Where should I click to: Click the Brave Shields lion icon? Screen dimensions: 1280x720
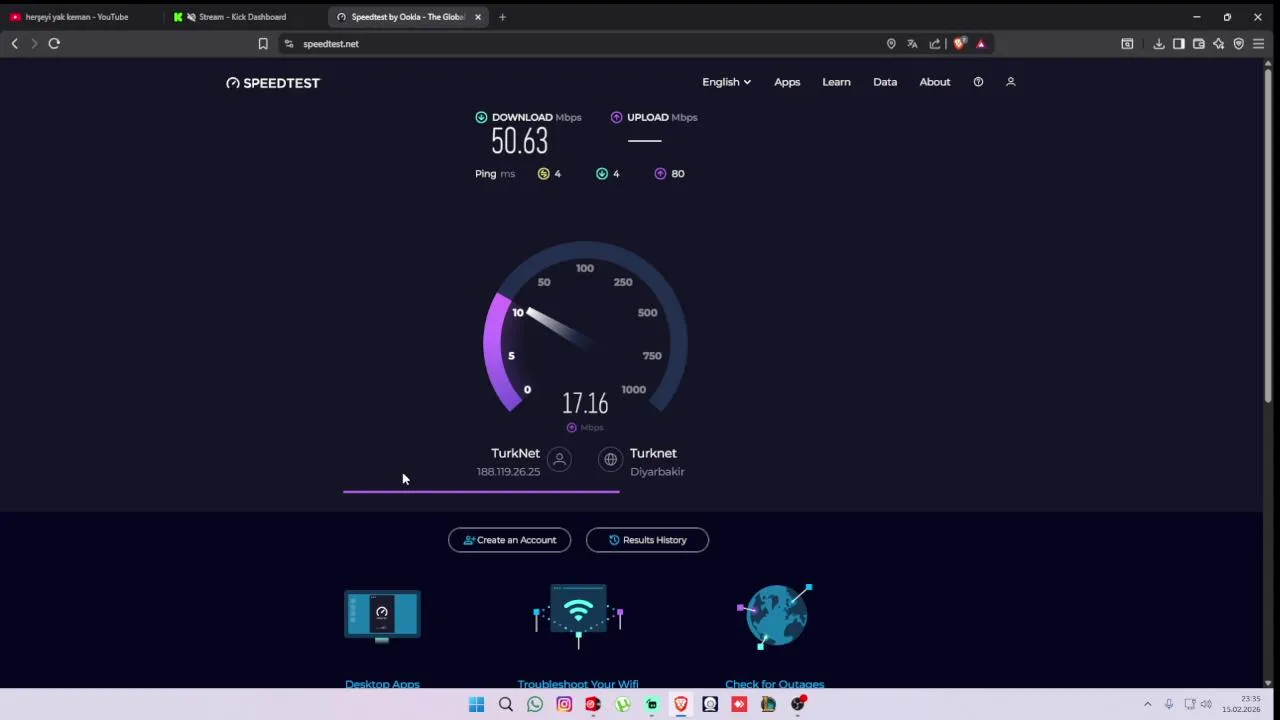click(x=960, y=44)
